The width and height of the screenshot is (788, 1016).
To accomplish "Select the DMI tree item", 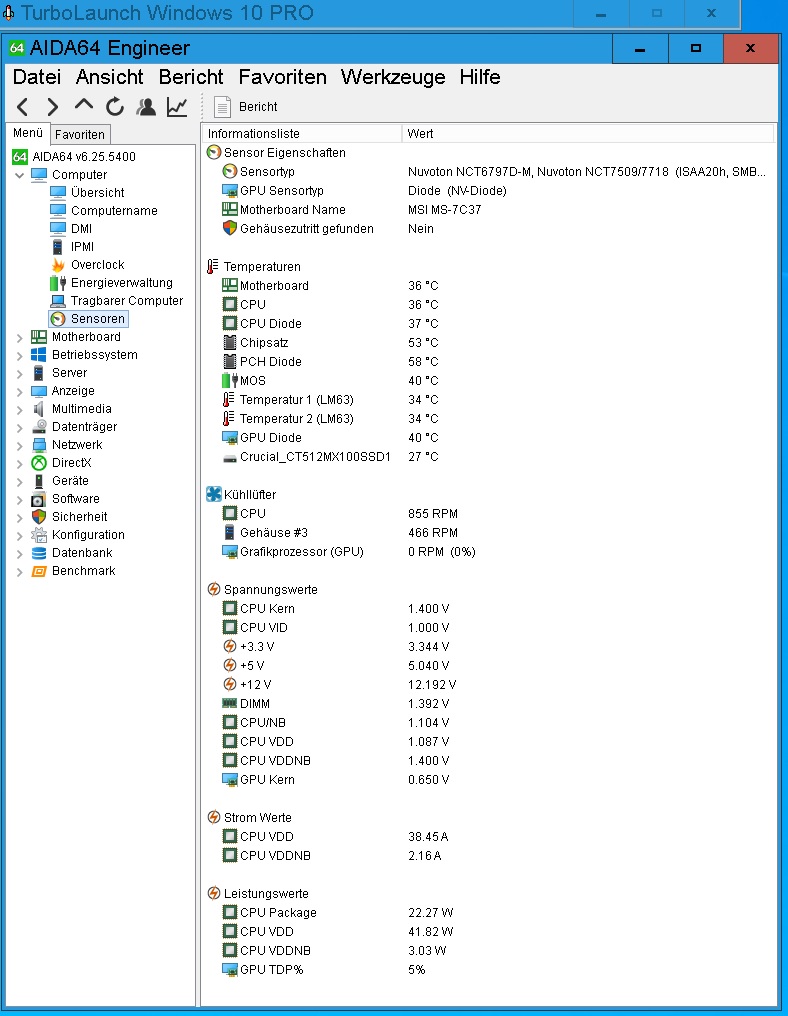I will (71, 229).
